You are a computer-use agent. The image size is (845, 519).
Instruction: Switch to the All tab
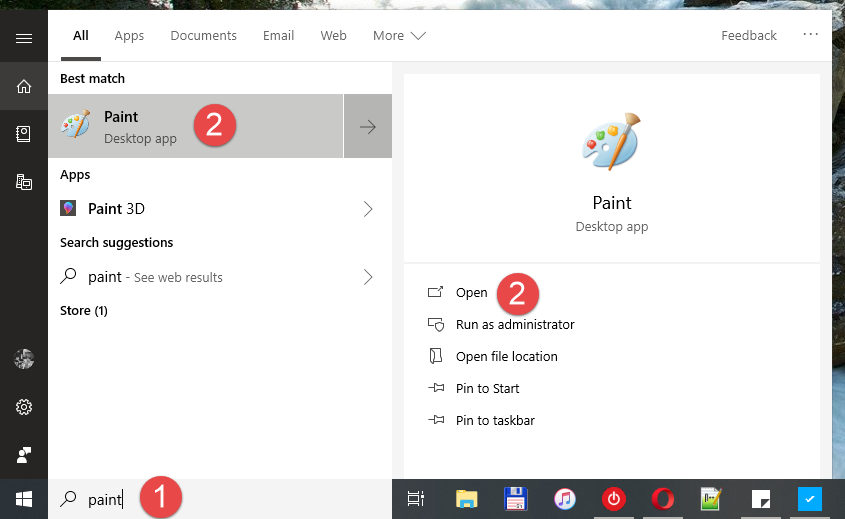(81, 36)
